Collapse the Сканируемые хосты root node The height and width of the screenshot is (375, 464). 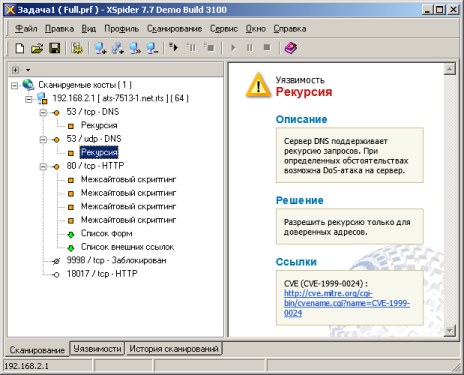pos(14,86)
